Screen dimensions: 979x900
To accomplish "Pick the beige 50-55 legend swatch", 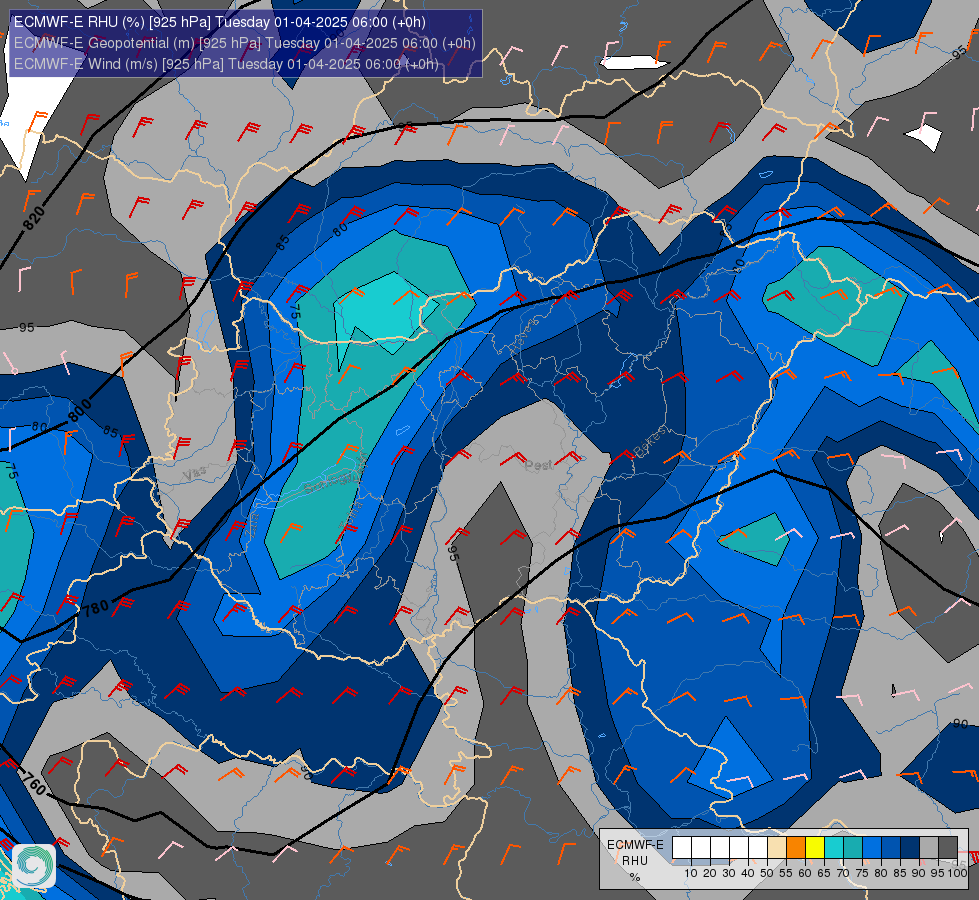I will [x=777, y=847].
